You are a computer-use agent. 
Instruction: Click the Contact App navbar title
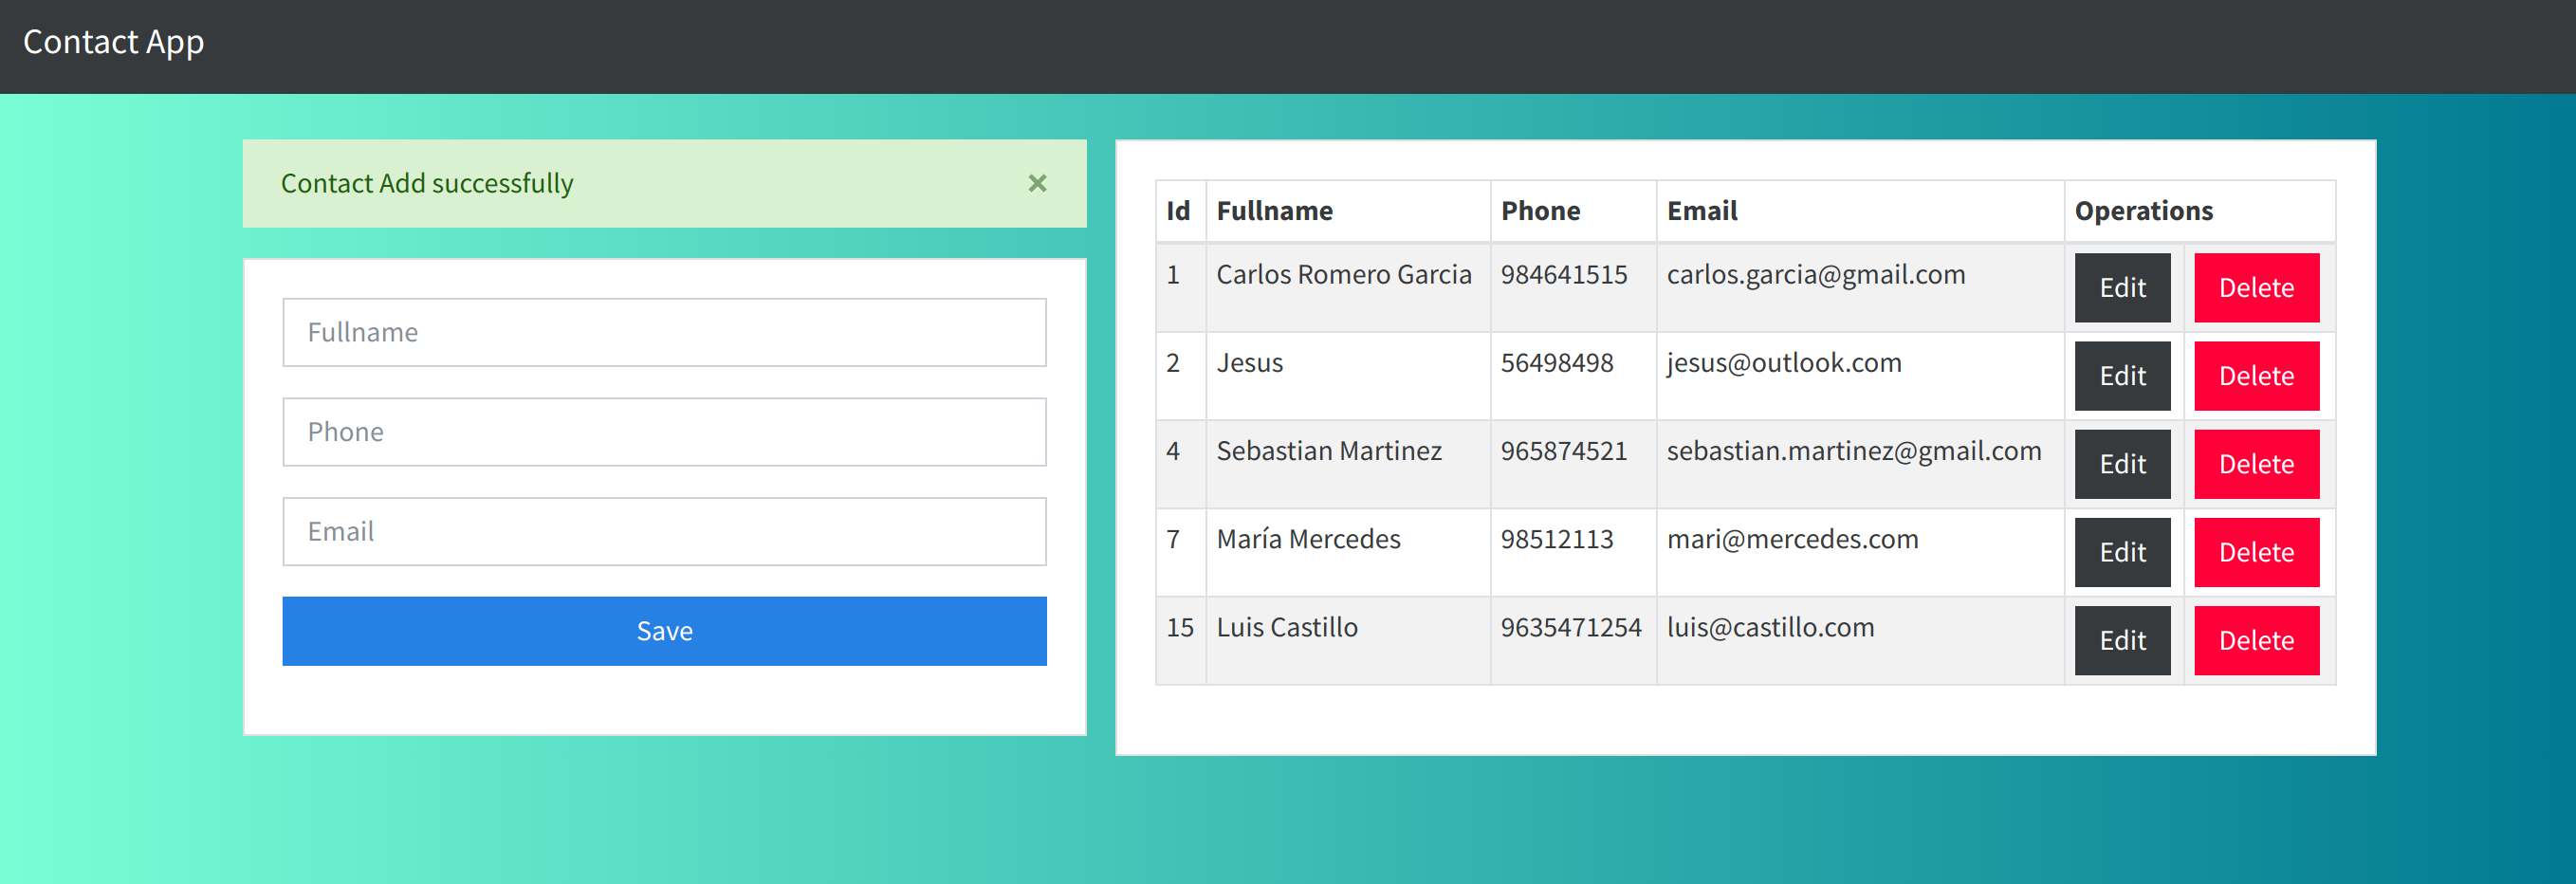(113, 42)
